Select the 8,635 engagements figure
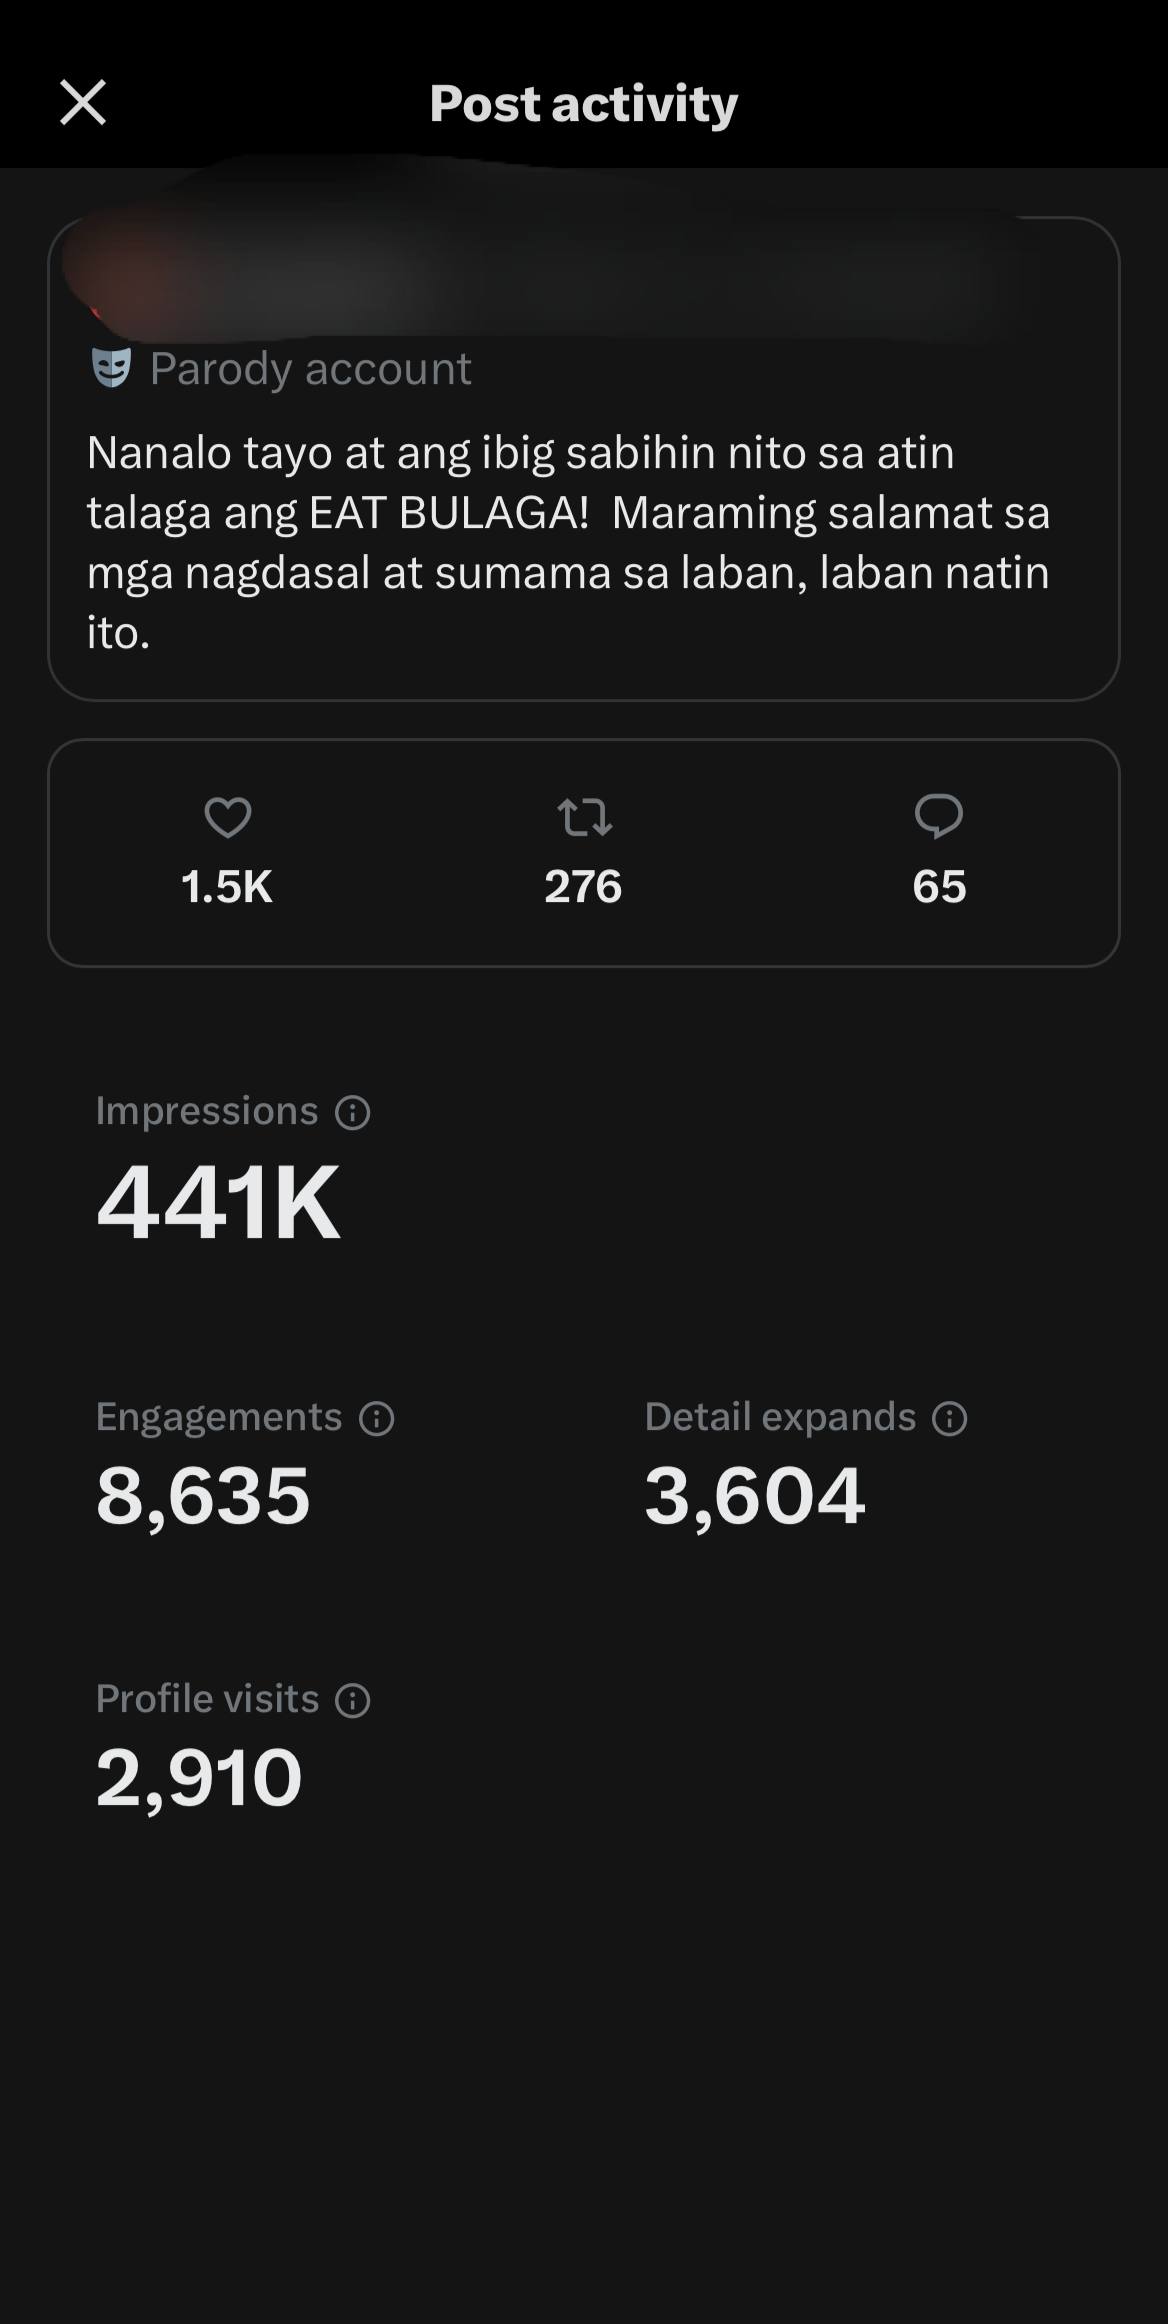 pyautogui.click(x=203, y=1496)
